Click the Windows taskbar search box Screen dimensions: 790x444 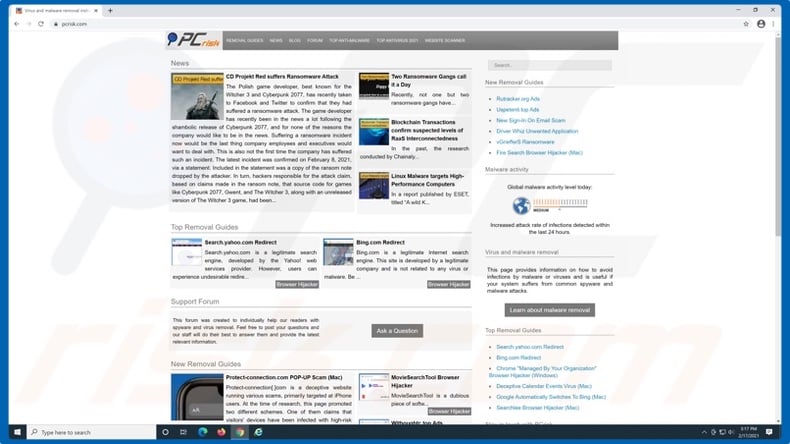tap(91, 432)
